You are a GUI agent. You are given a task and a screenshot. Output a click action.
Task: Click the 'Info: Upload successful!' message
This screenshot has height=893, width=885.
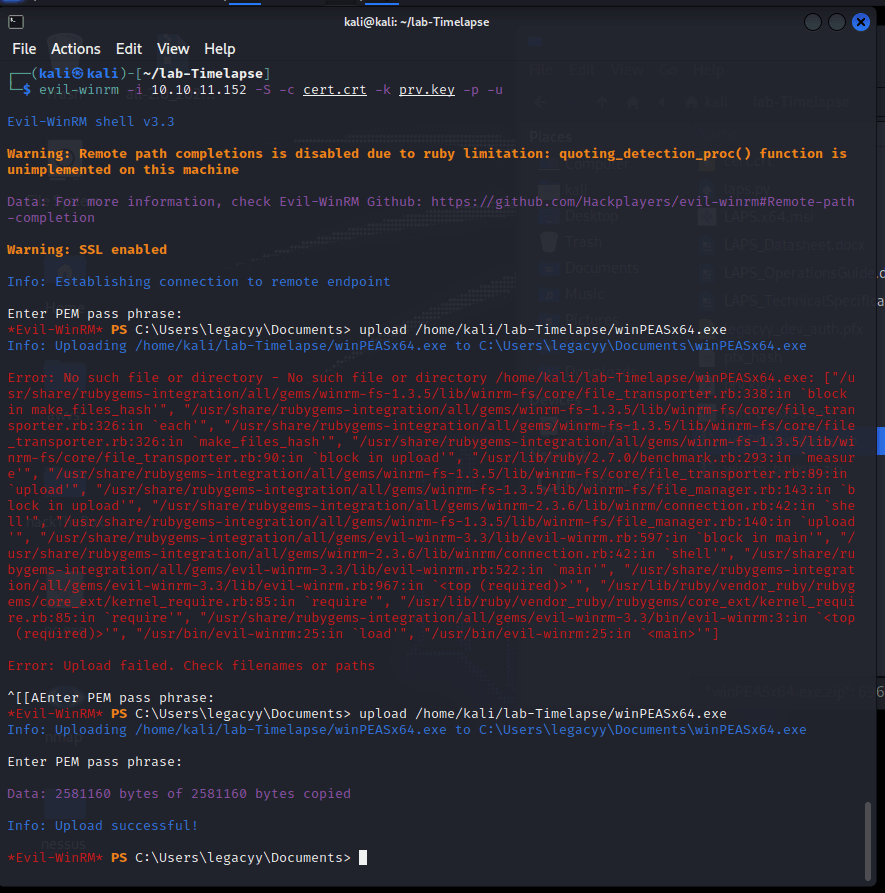(x=103, y=826)
